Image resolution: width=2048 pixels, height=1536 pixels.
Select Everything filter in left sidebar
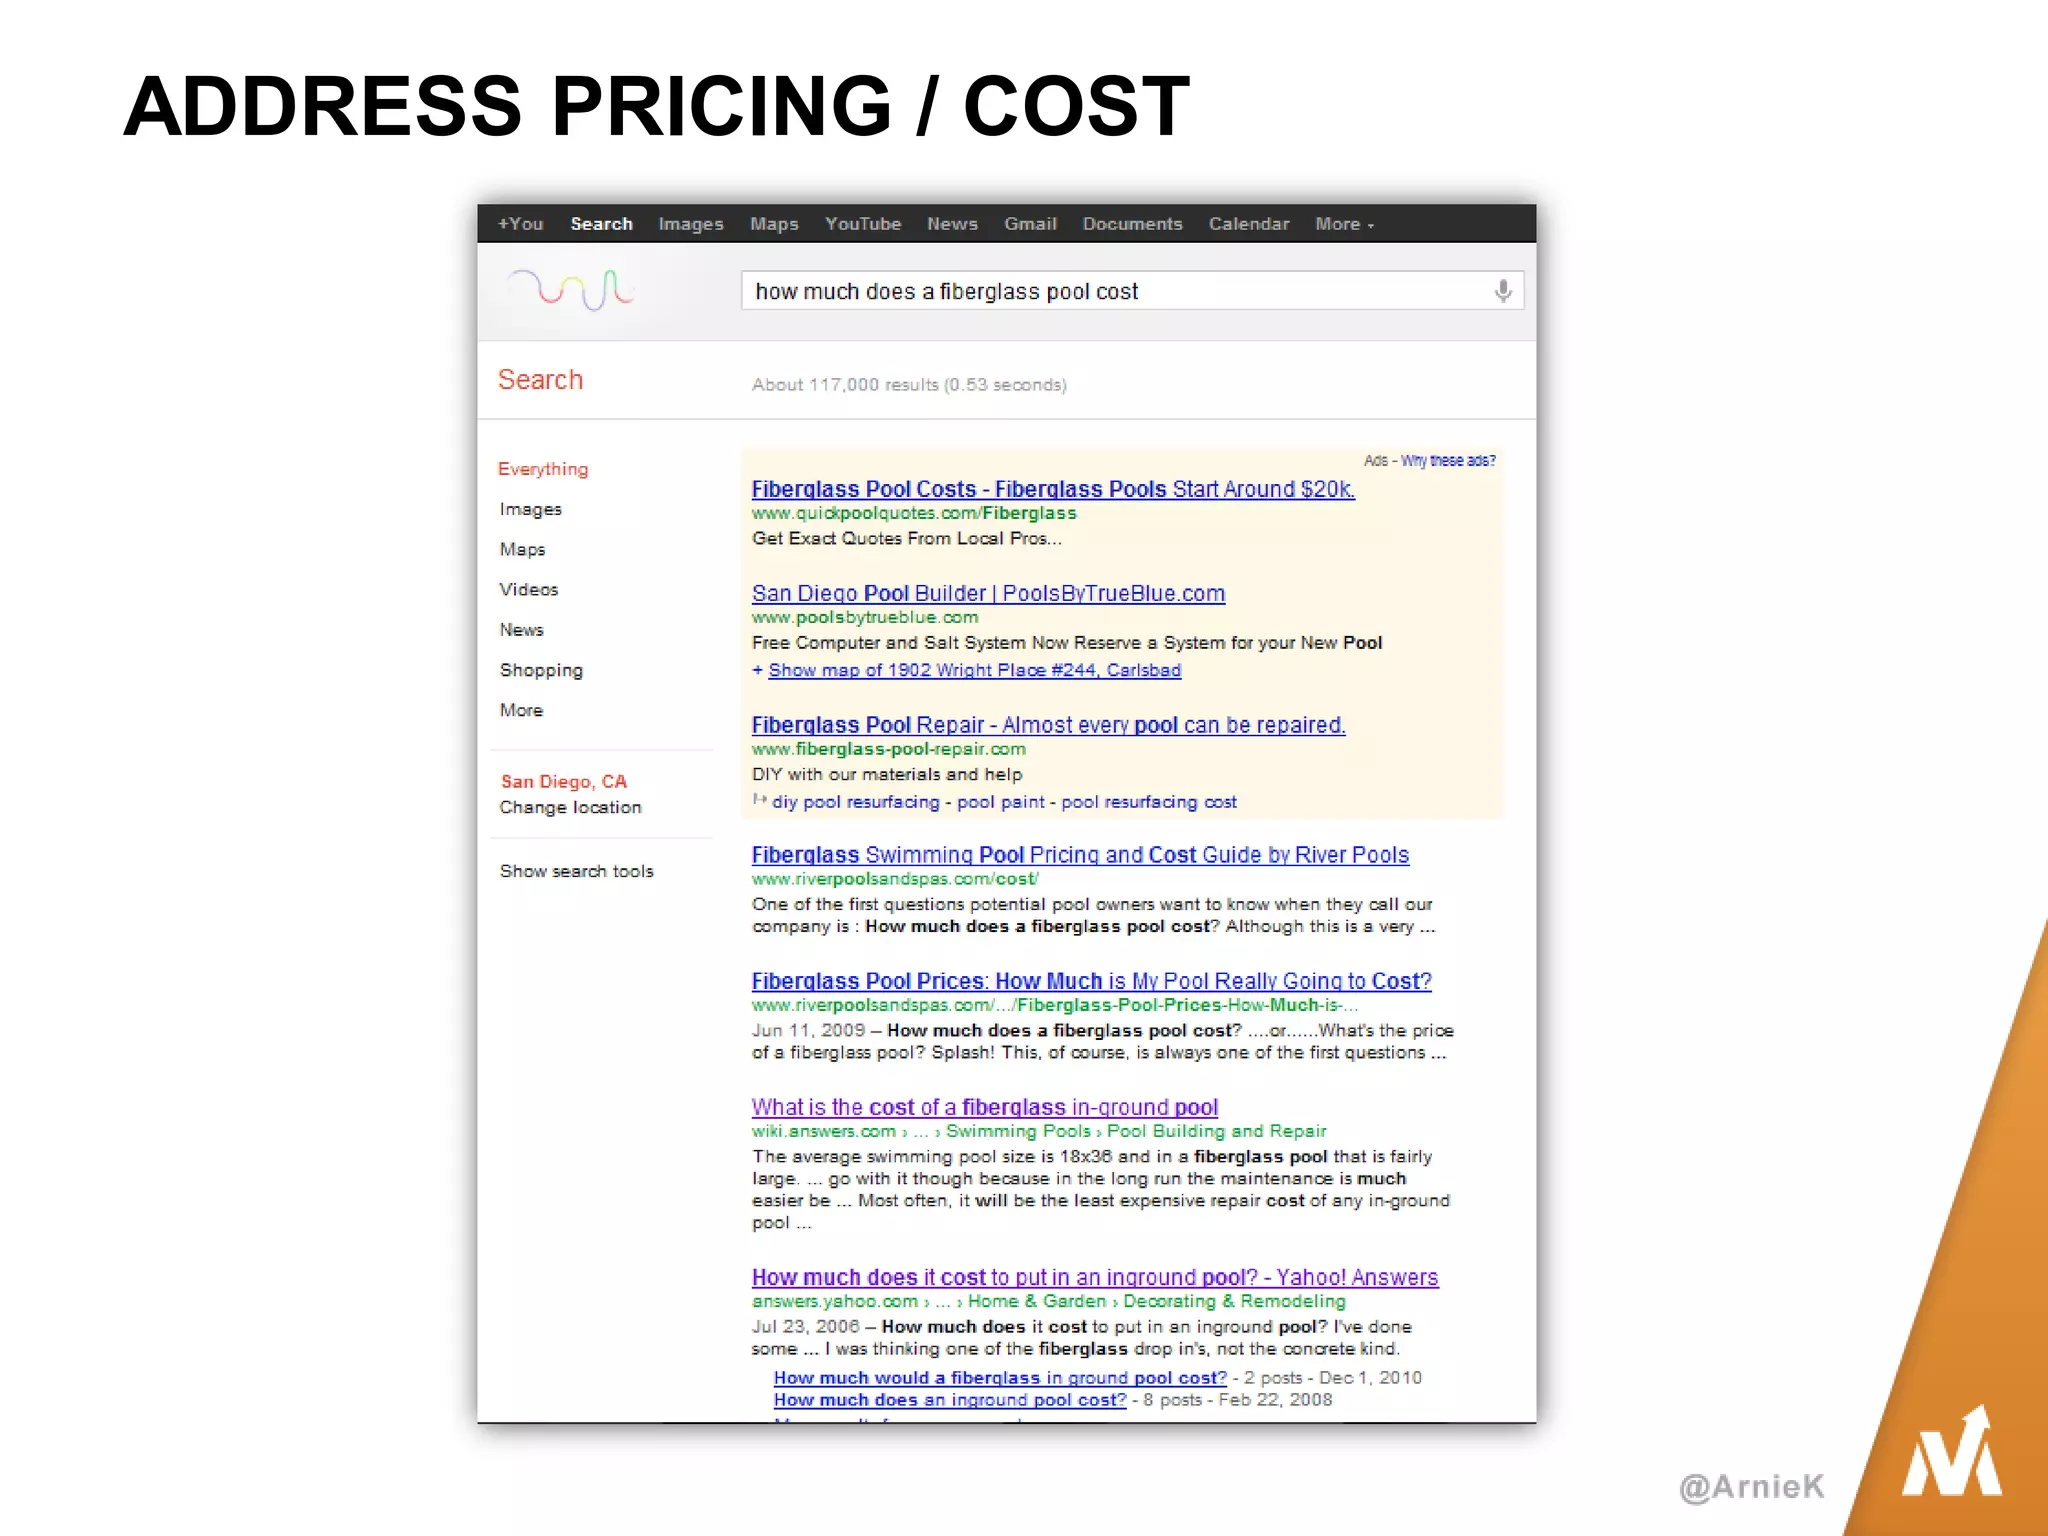click(x=543, y=469)
